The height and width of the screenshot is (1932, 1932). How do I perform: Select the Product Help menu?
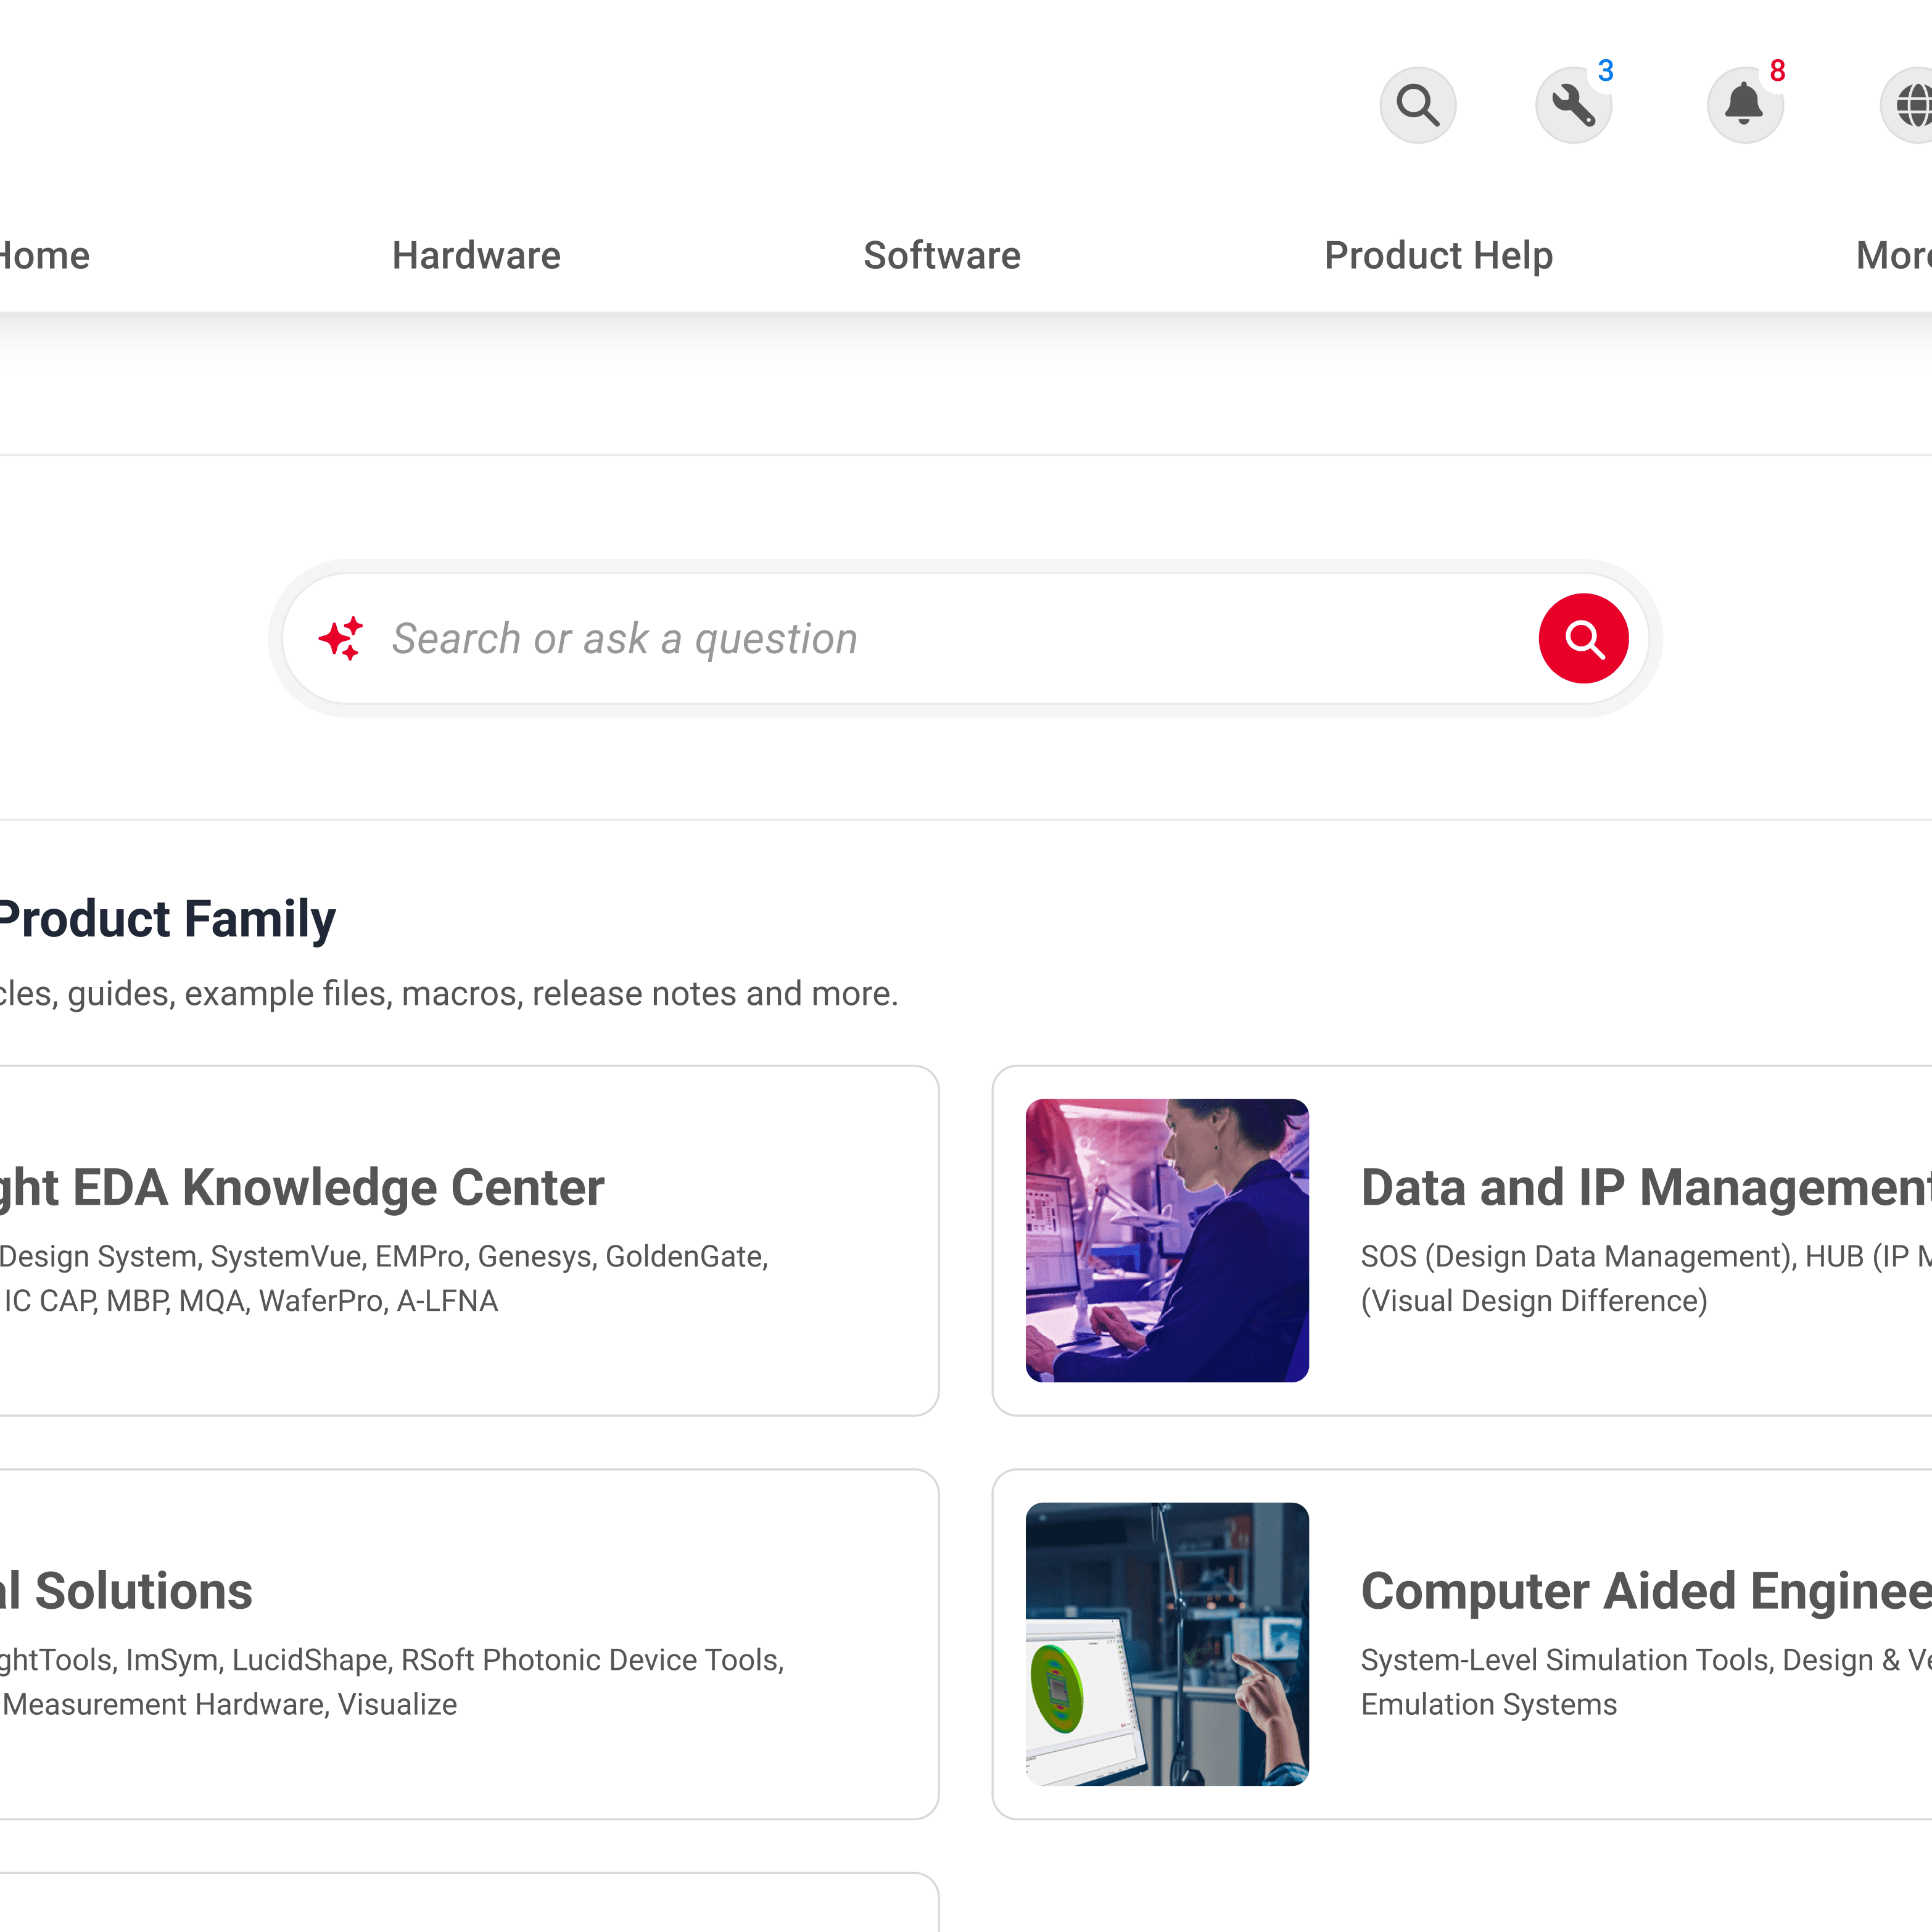coord(1438,256)
